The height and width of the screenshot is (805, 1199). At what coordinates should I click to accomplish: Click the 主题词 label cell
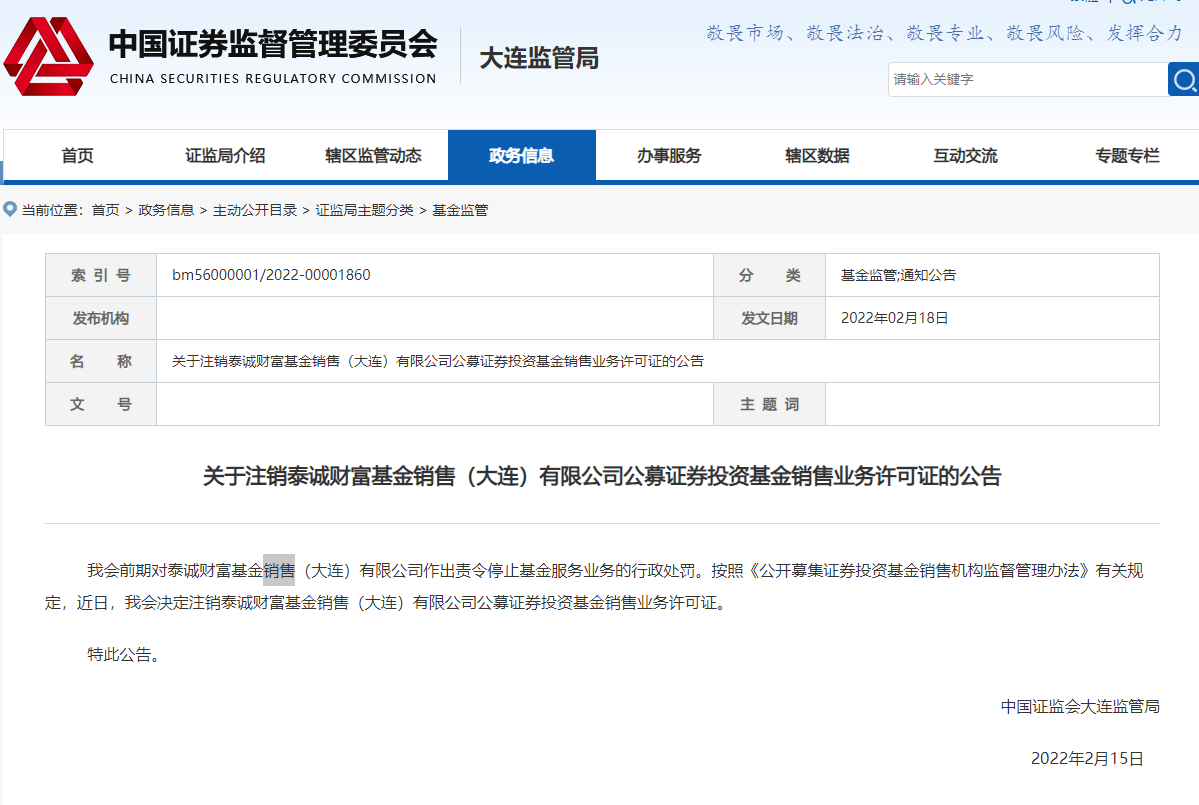(769, 404)
